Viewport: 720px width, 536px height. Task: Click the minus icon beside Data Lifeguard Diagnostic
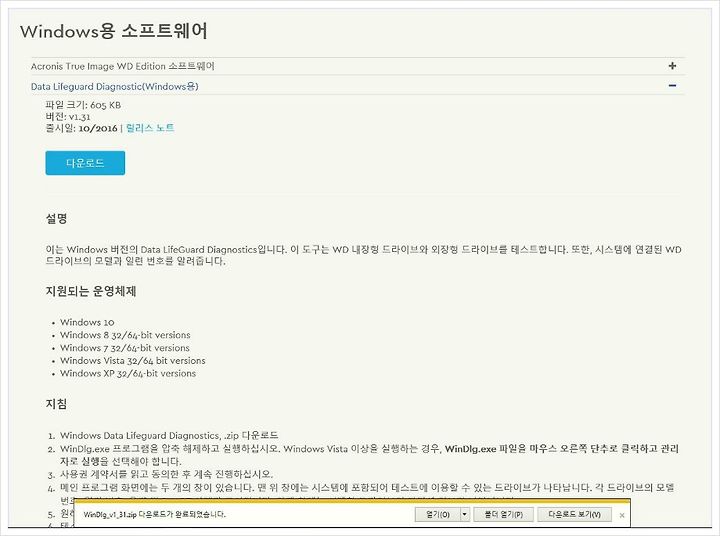pos(672,86)
